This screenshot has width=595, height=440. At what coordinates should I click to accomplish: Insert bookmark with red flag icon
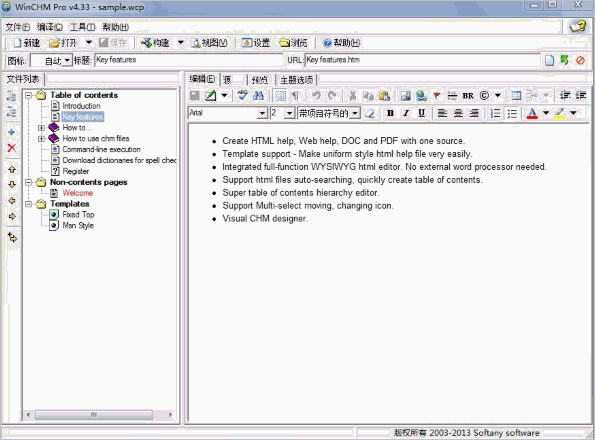(437, 96)
